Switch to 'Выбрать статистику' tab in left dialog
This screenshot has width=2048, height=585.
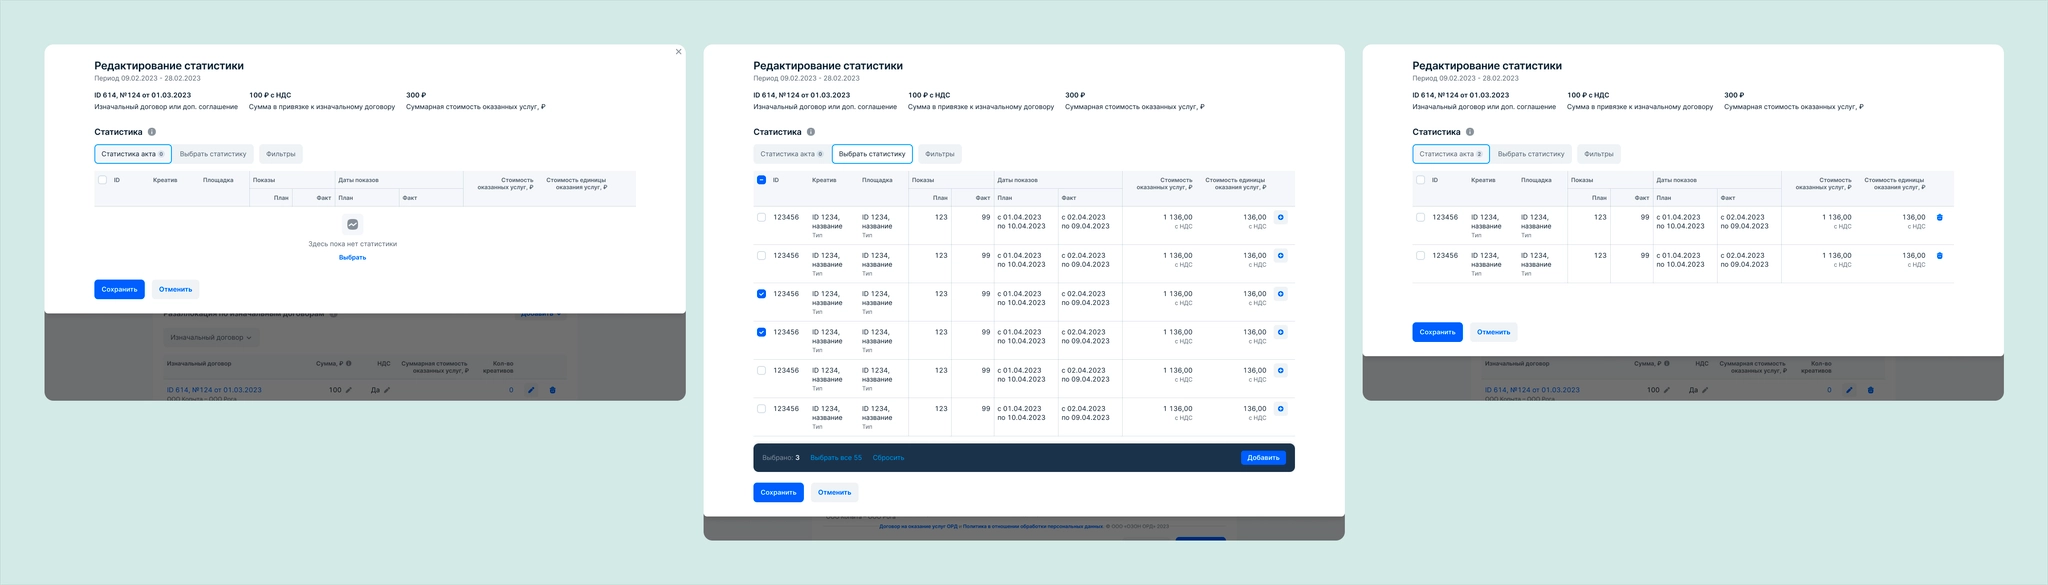coord(213,154)
